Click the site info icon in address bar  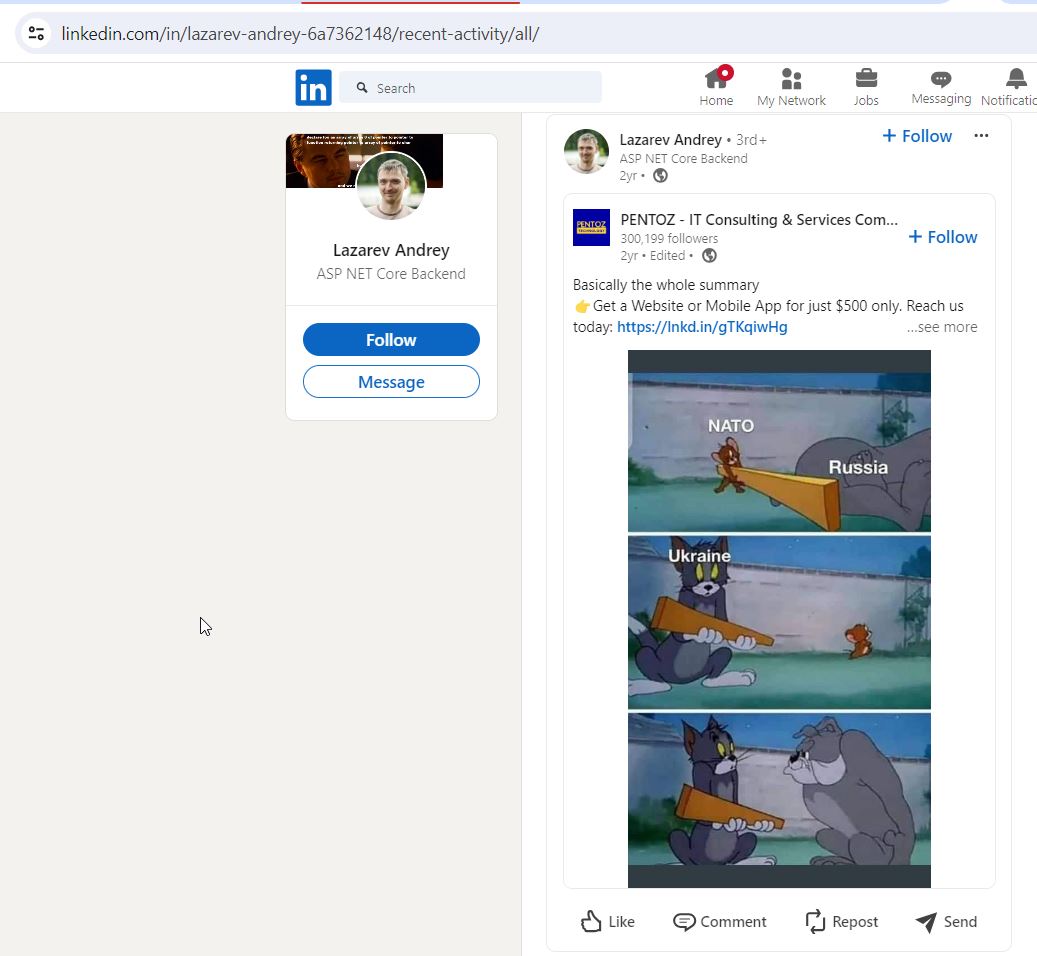36,33
